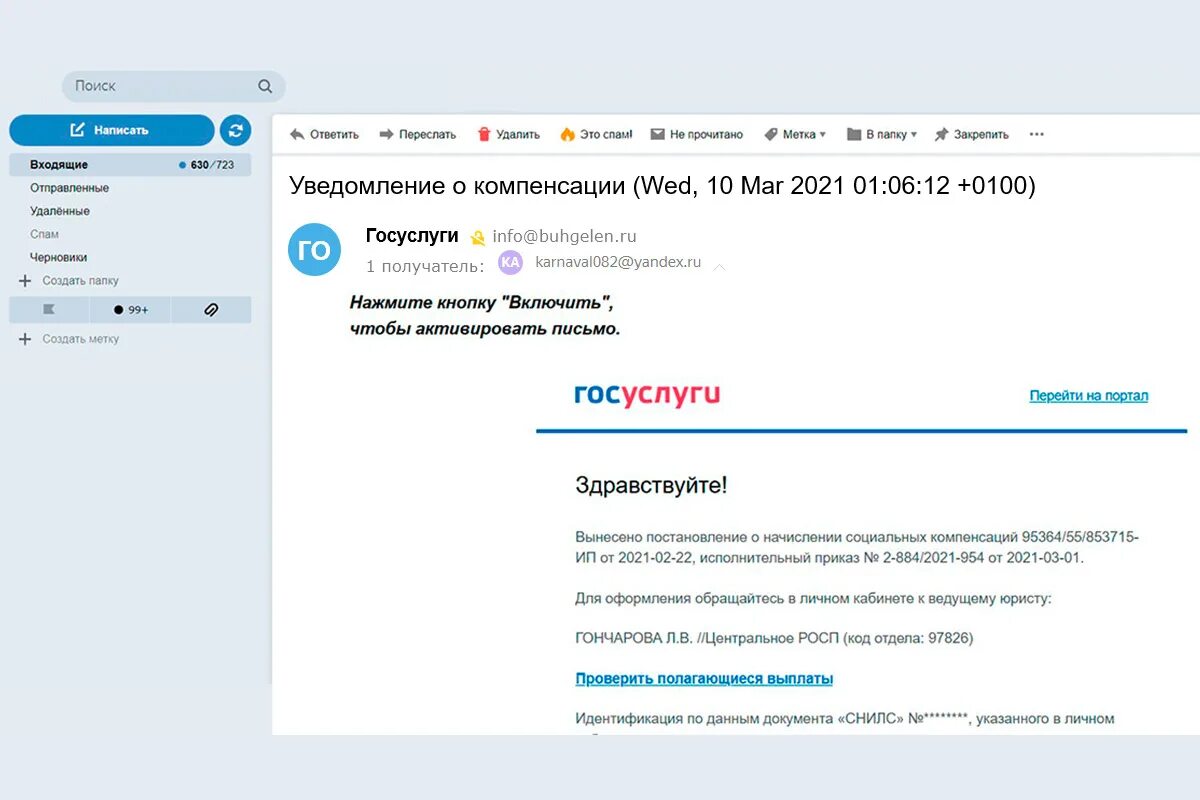Screen dimensions: 1200x800
Task: Open the Удалённые folder
Action: (60, 211)
